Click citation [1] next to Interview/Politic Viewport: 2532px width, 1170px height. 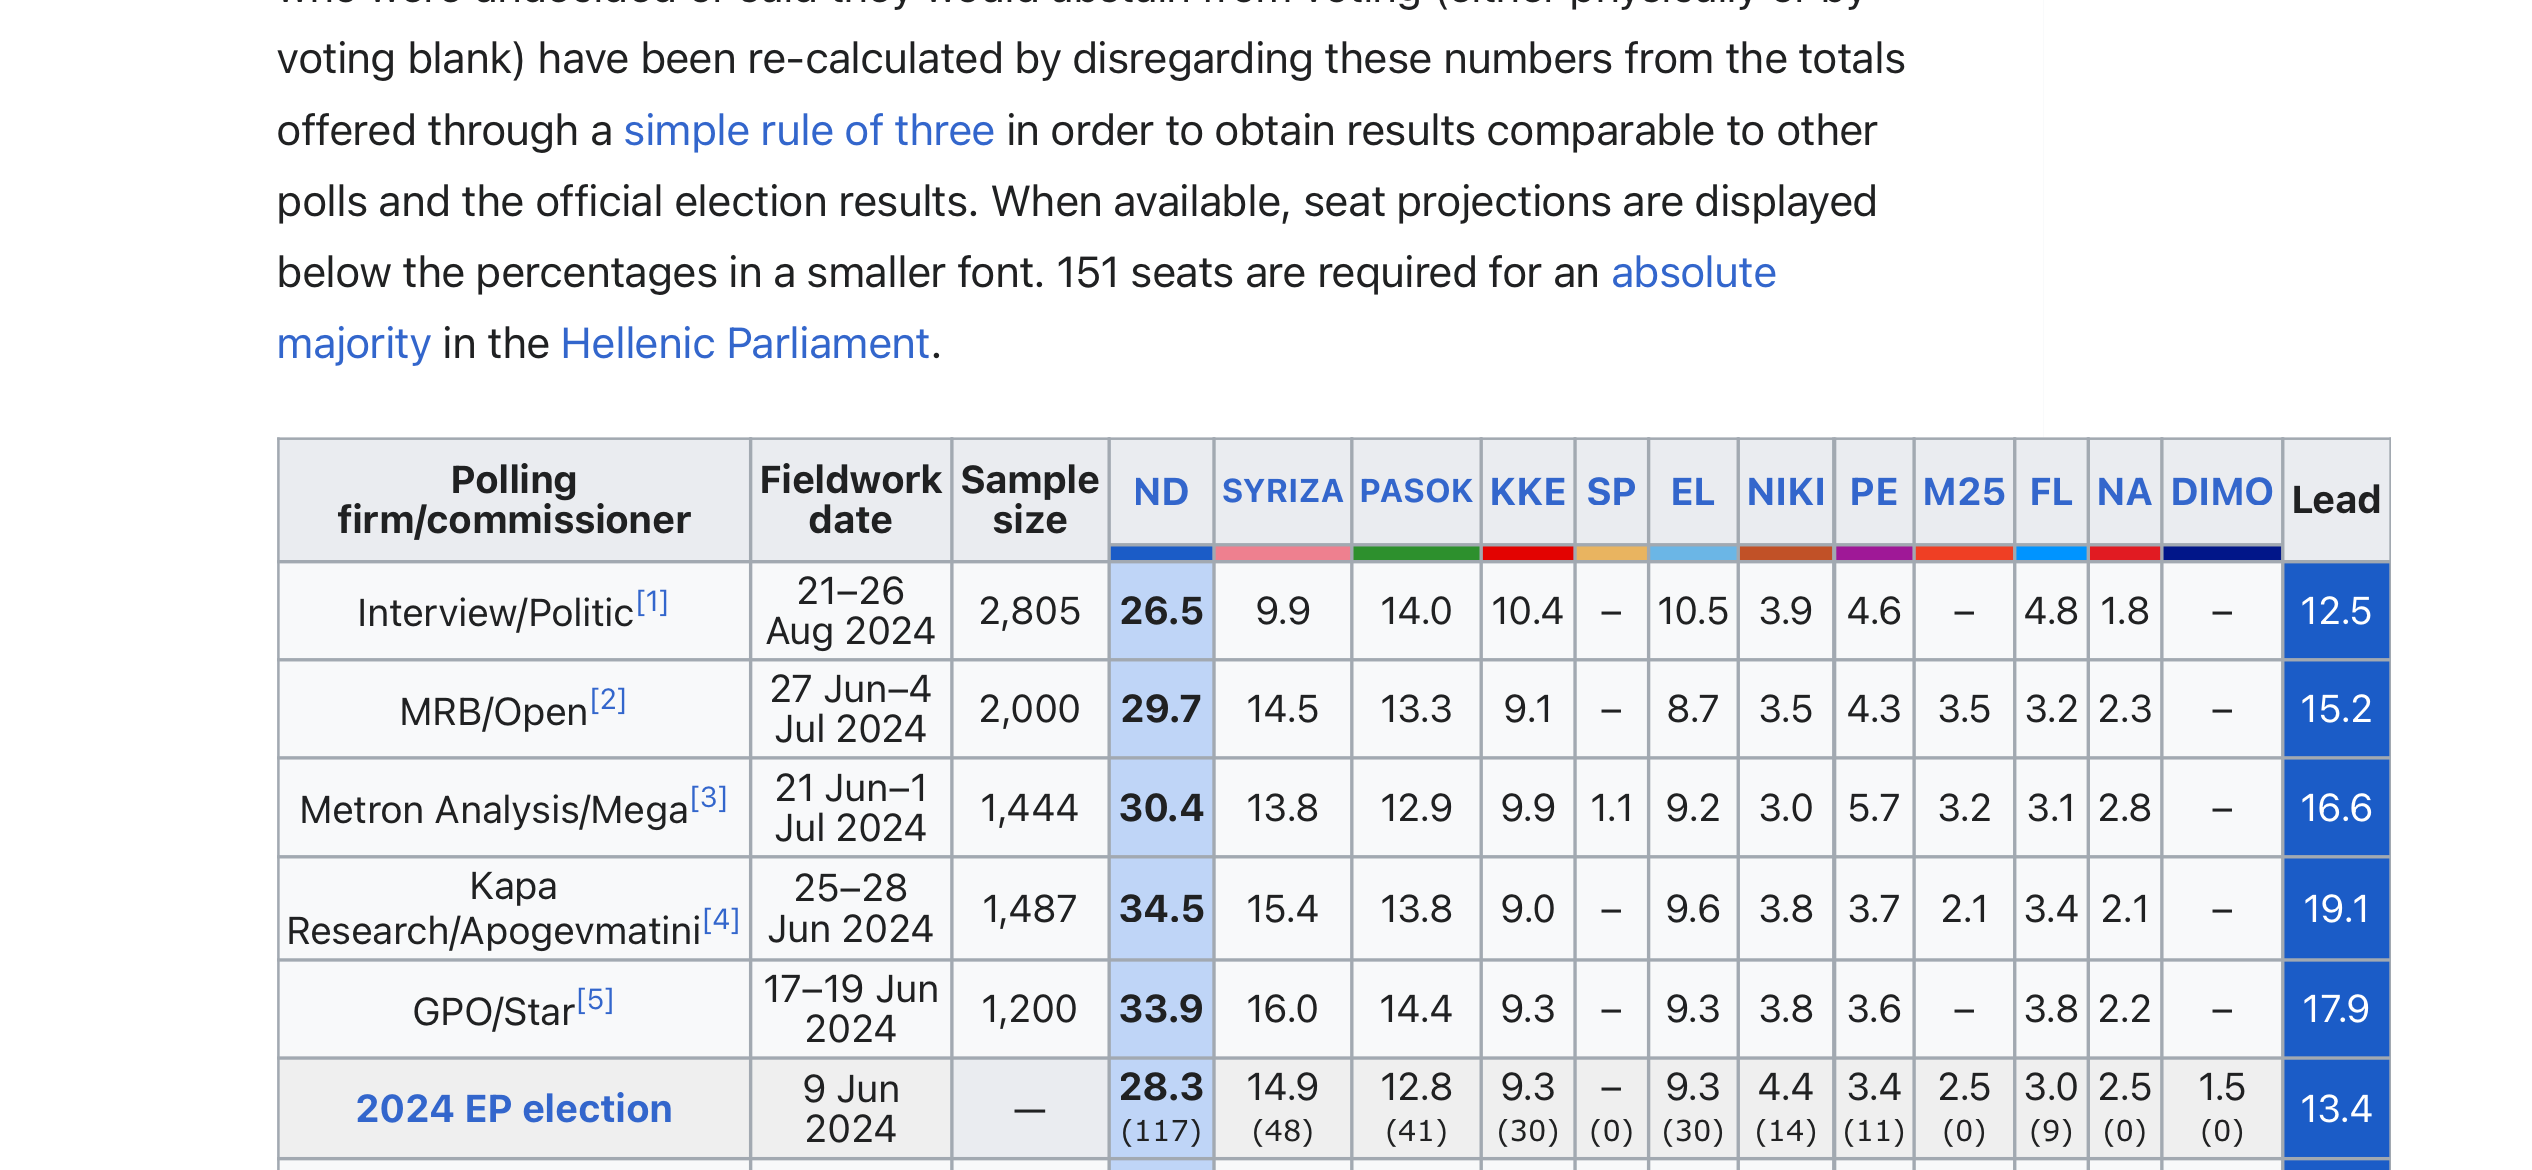652,602
